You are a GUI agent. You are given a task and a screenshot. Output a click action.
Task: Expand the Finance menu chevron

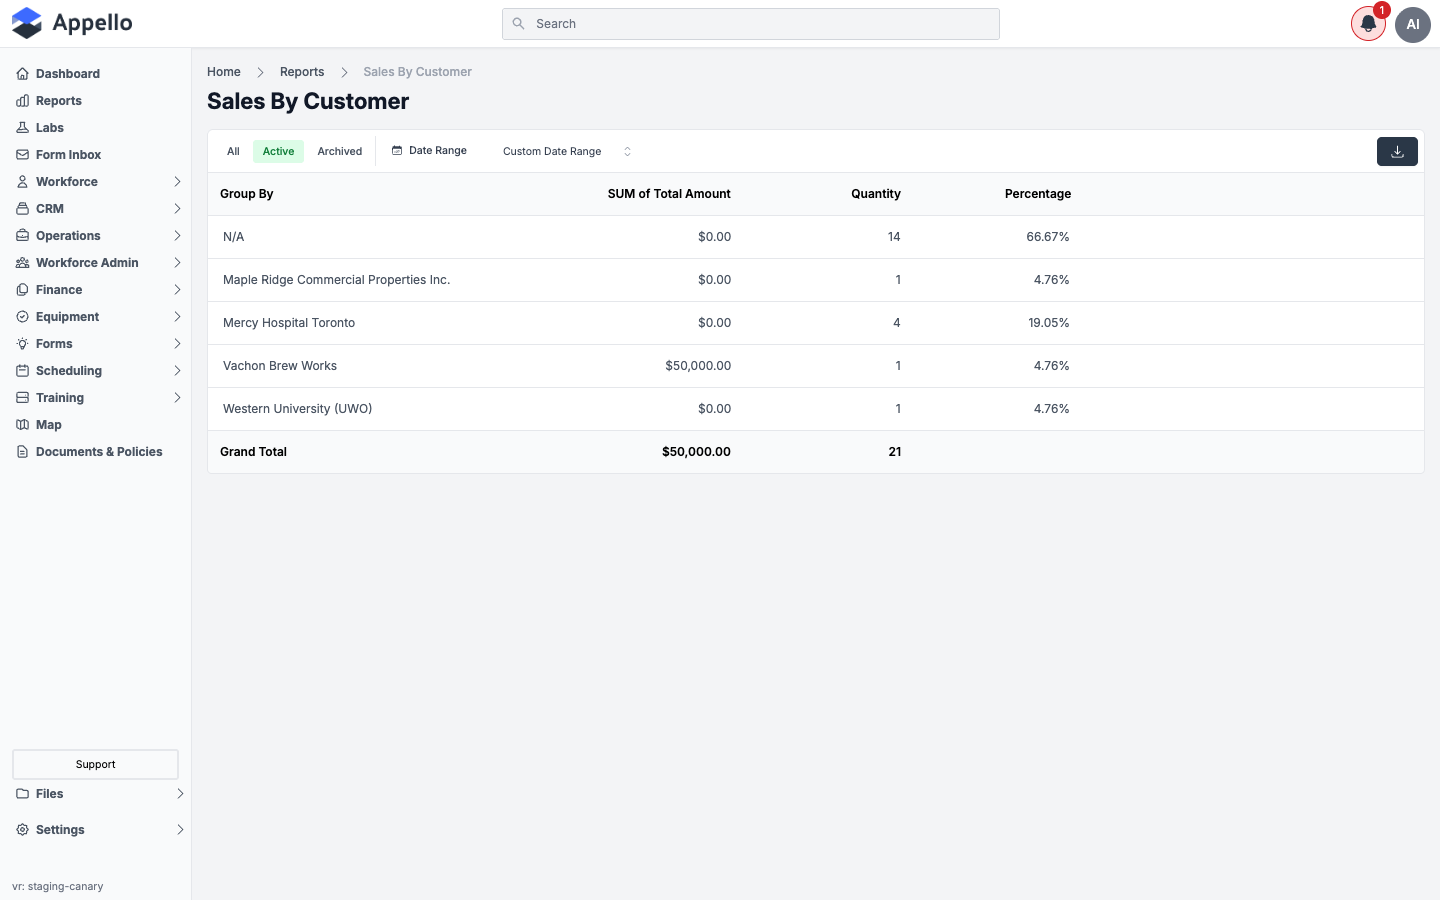pyautogui.click(x=177, y=290)
